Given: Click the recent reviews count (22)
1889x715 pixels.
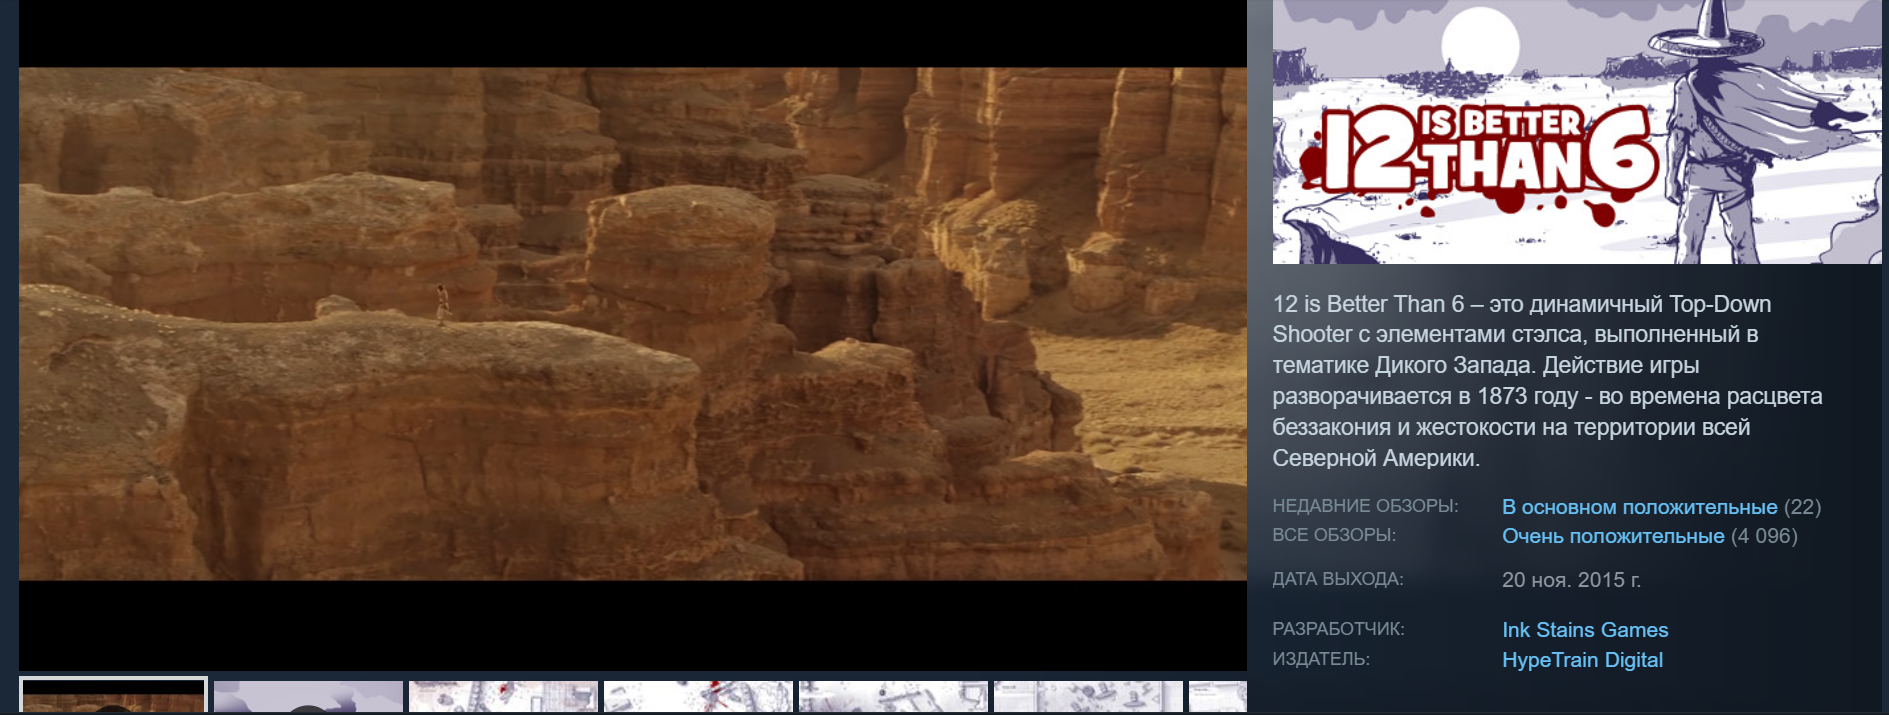Looking at the screenshot, I should pos(1802,507).
